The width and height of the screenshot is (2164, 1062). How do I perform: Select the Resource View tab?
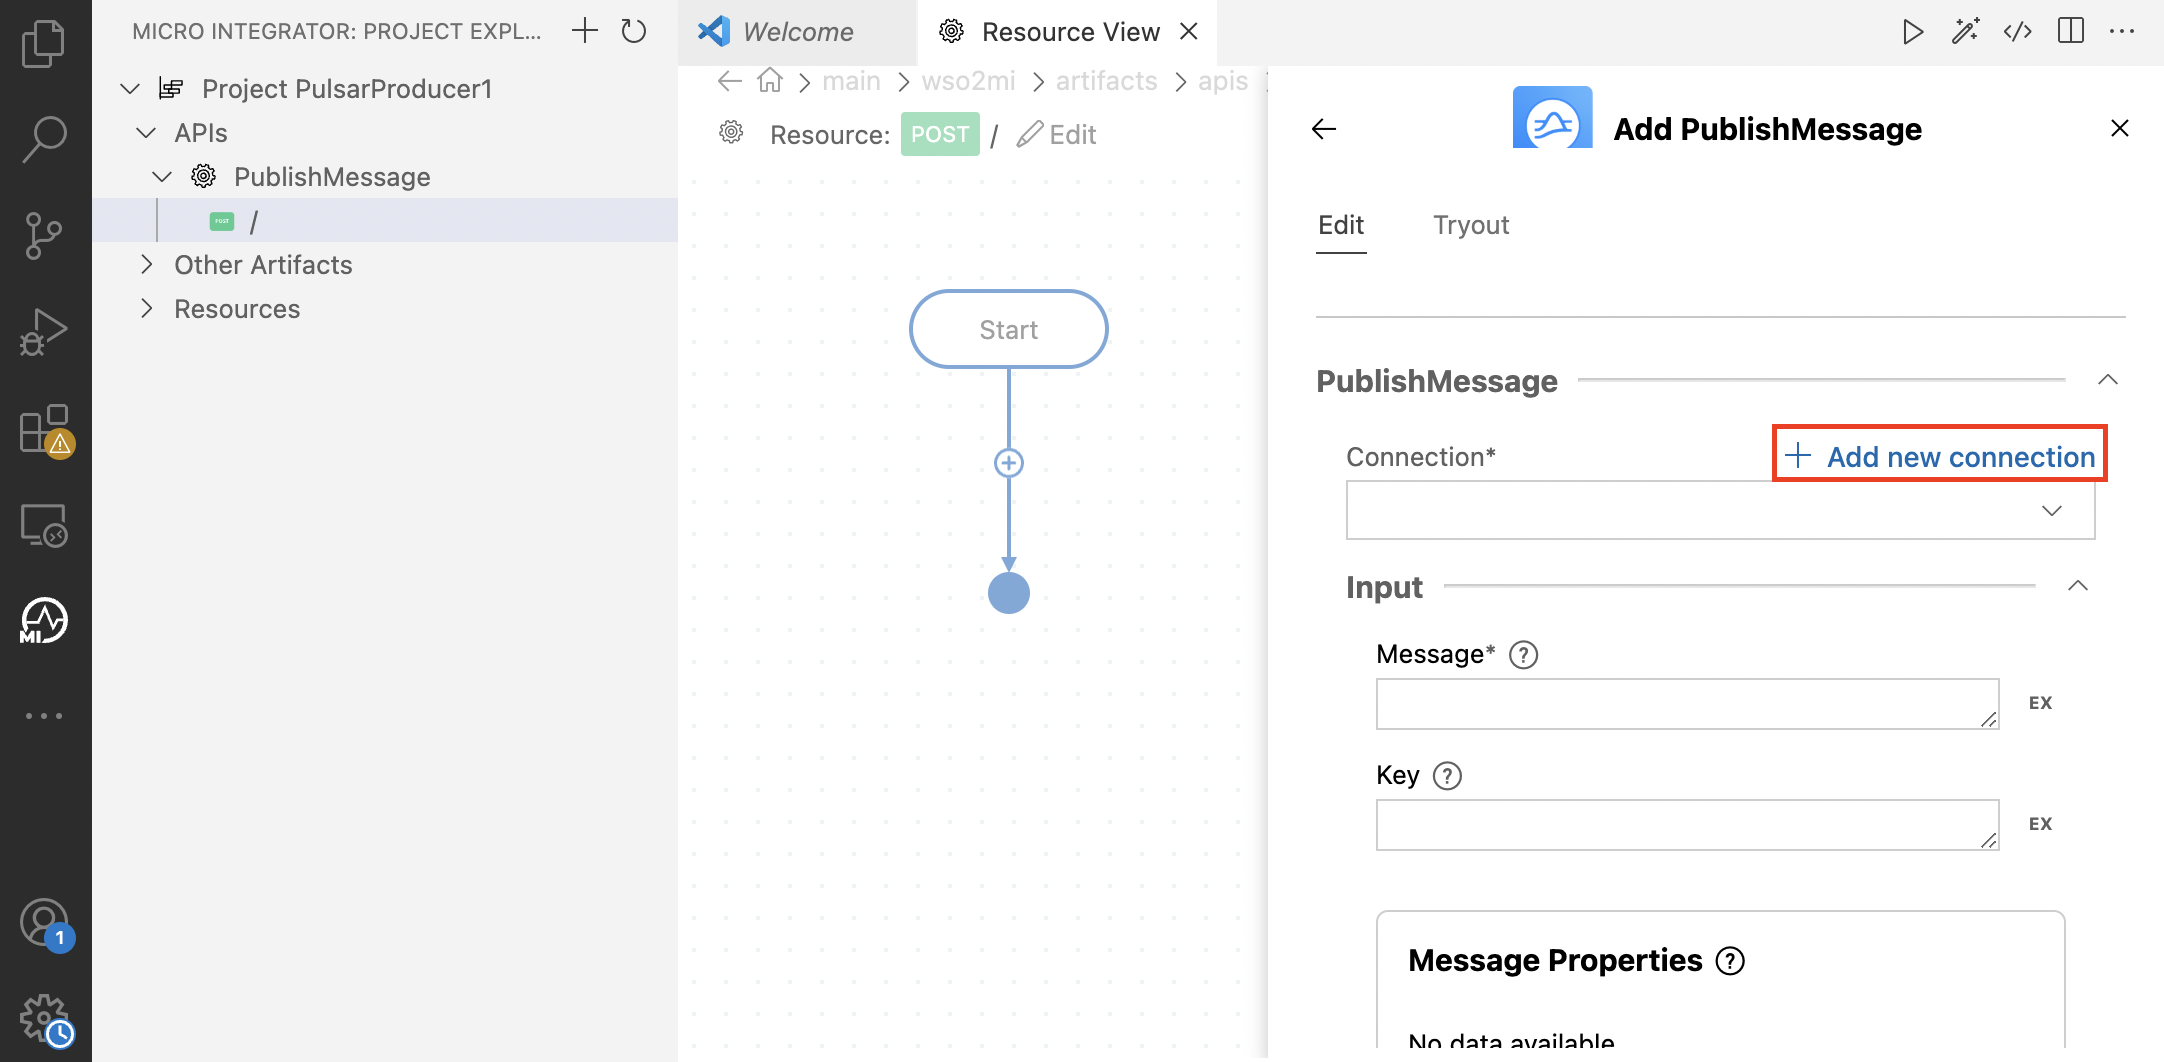1067,32
